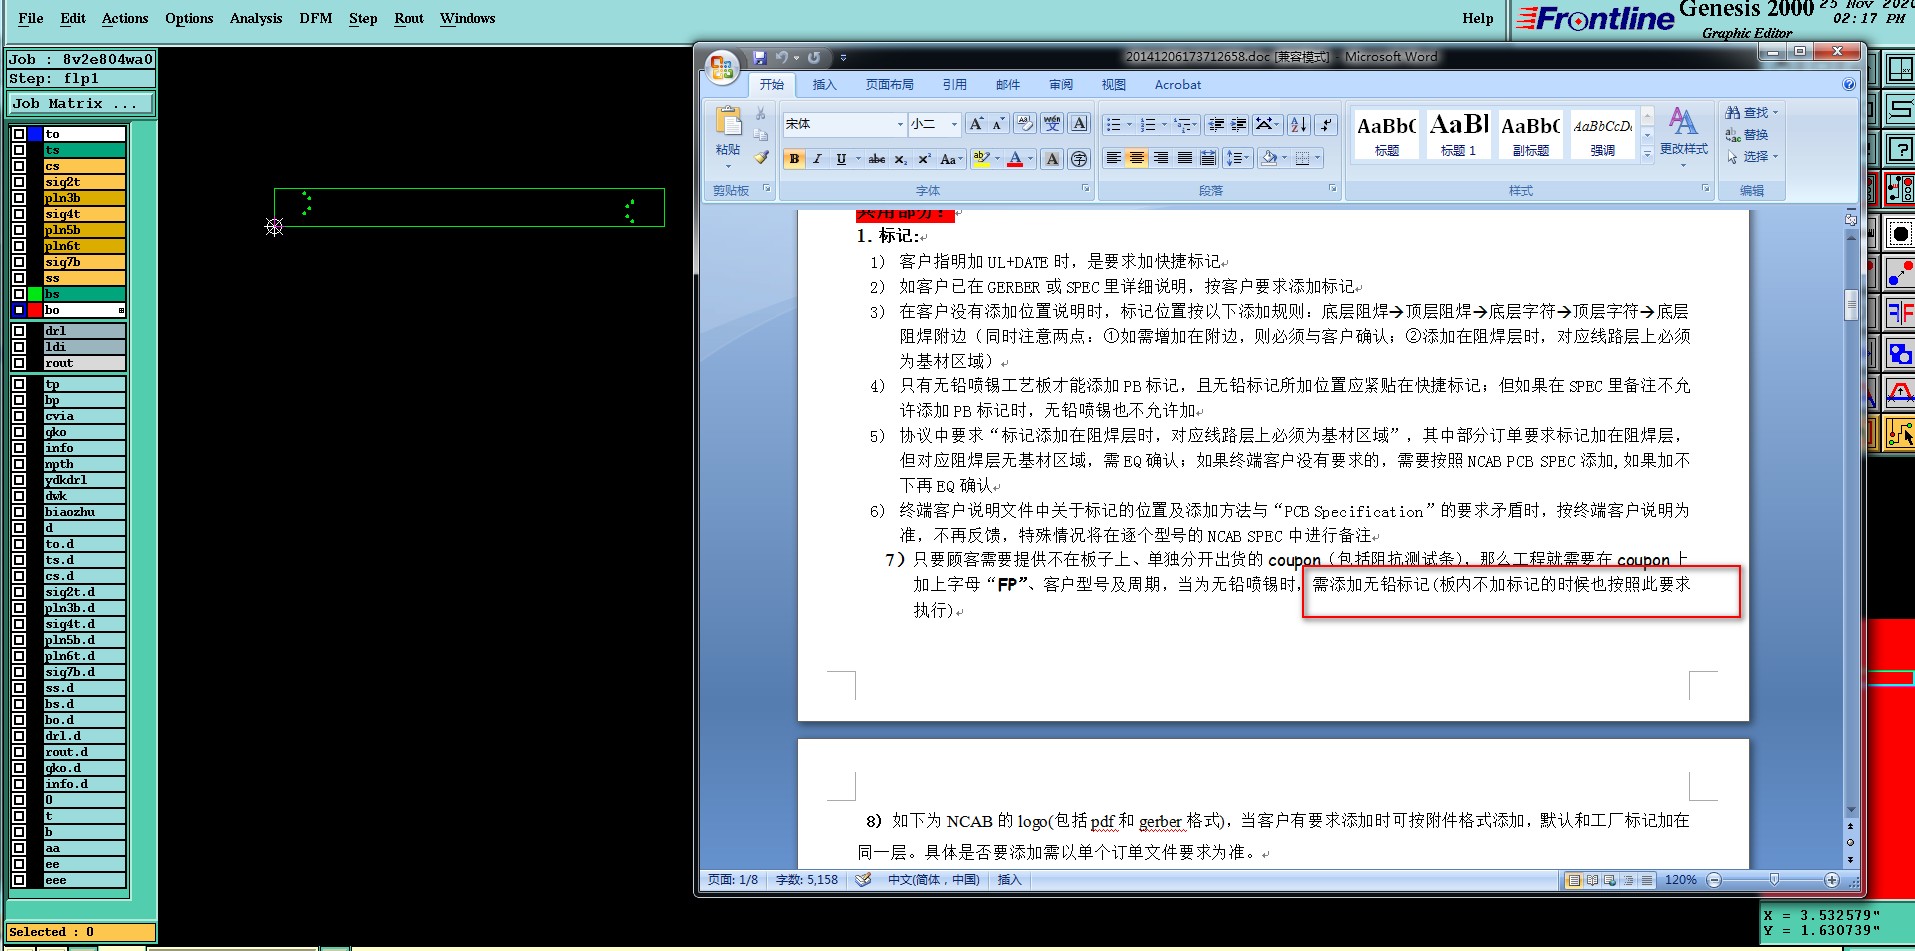This screenshot has width=1915, height=951.
Task: Select the 'sig4t' layer row
Action: [x=84, y=214]
